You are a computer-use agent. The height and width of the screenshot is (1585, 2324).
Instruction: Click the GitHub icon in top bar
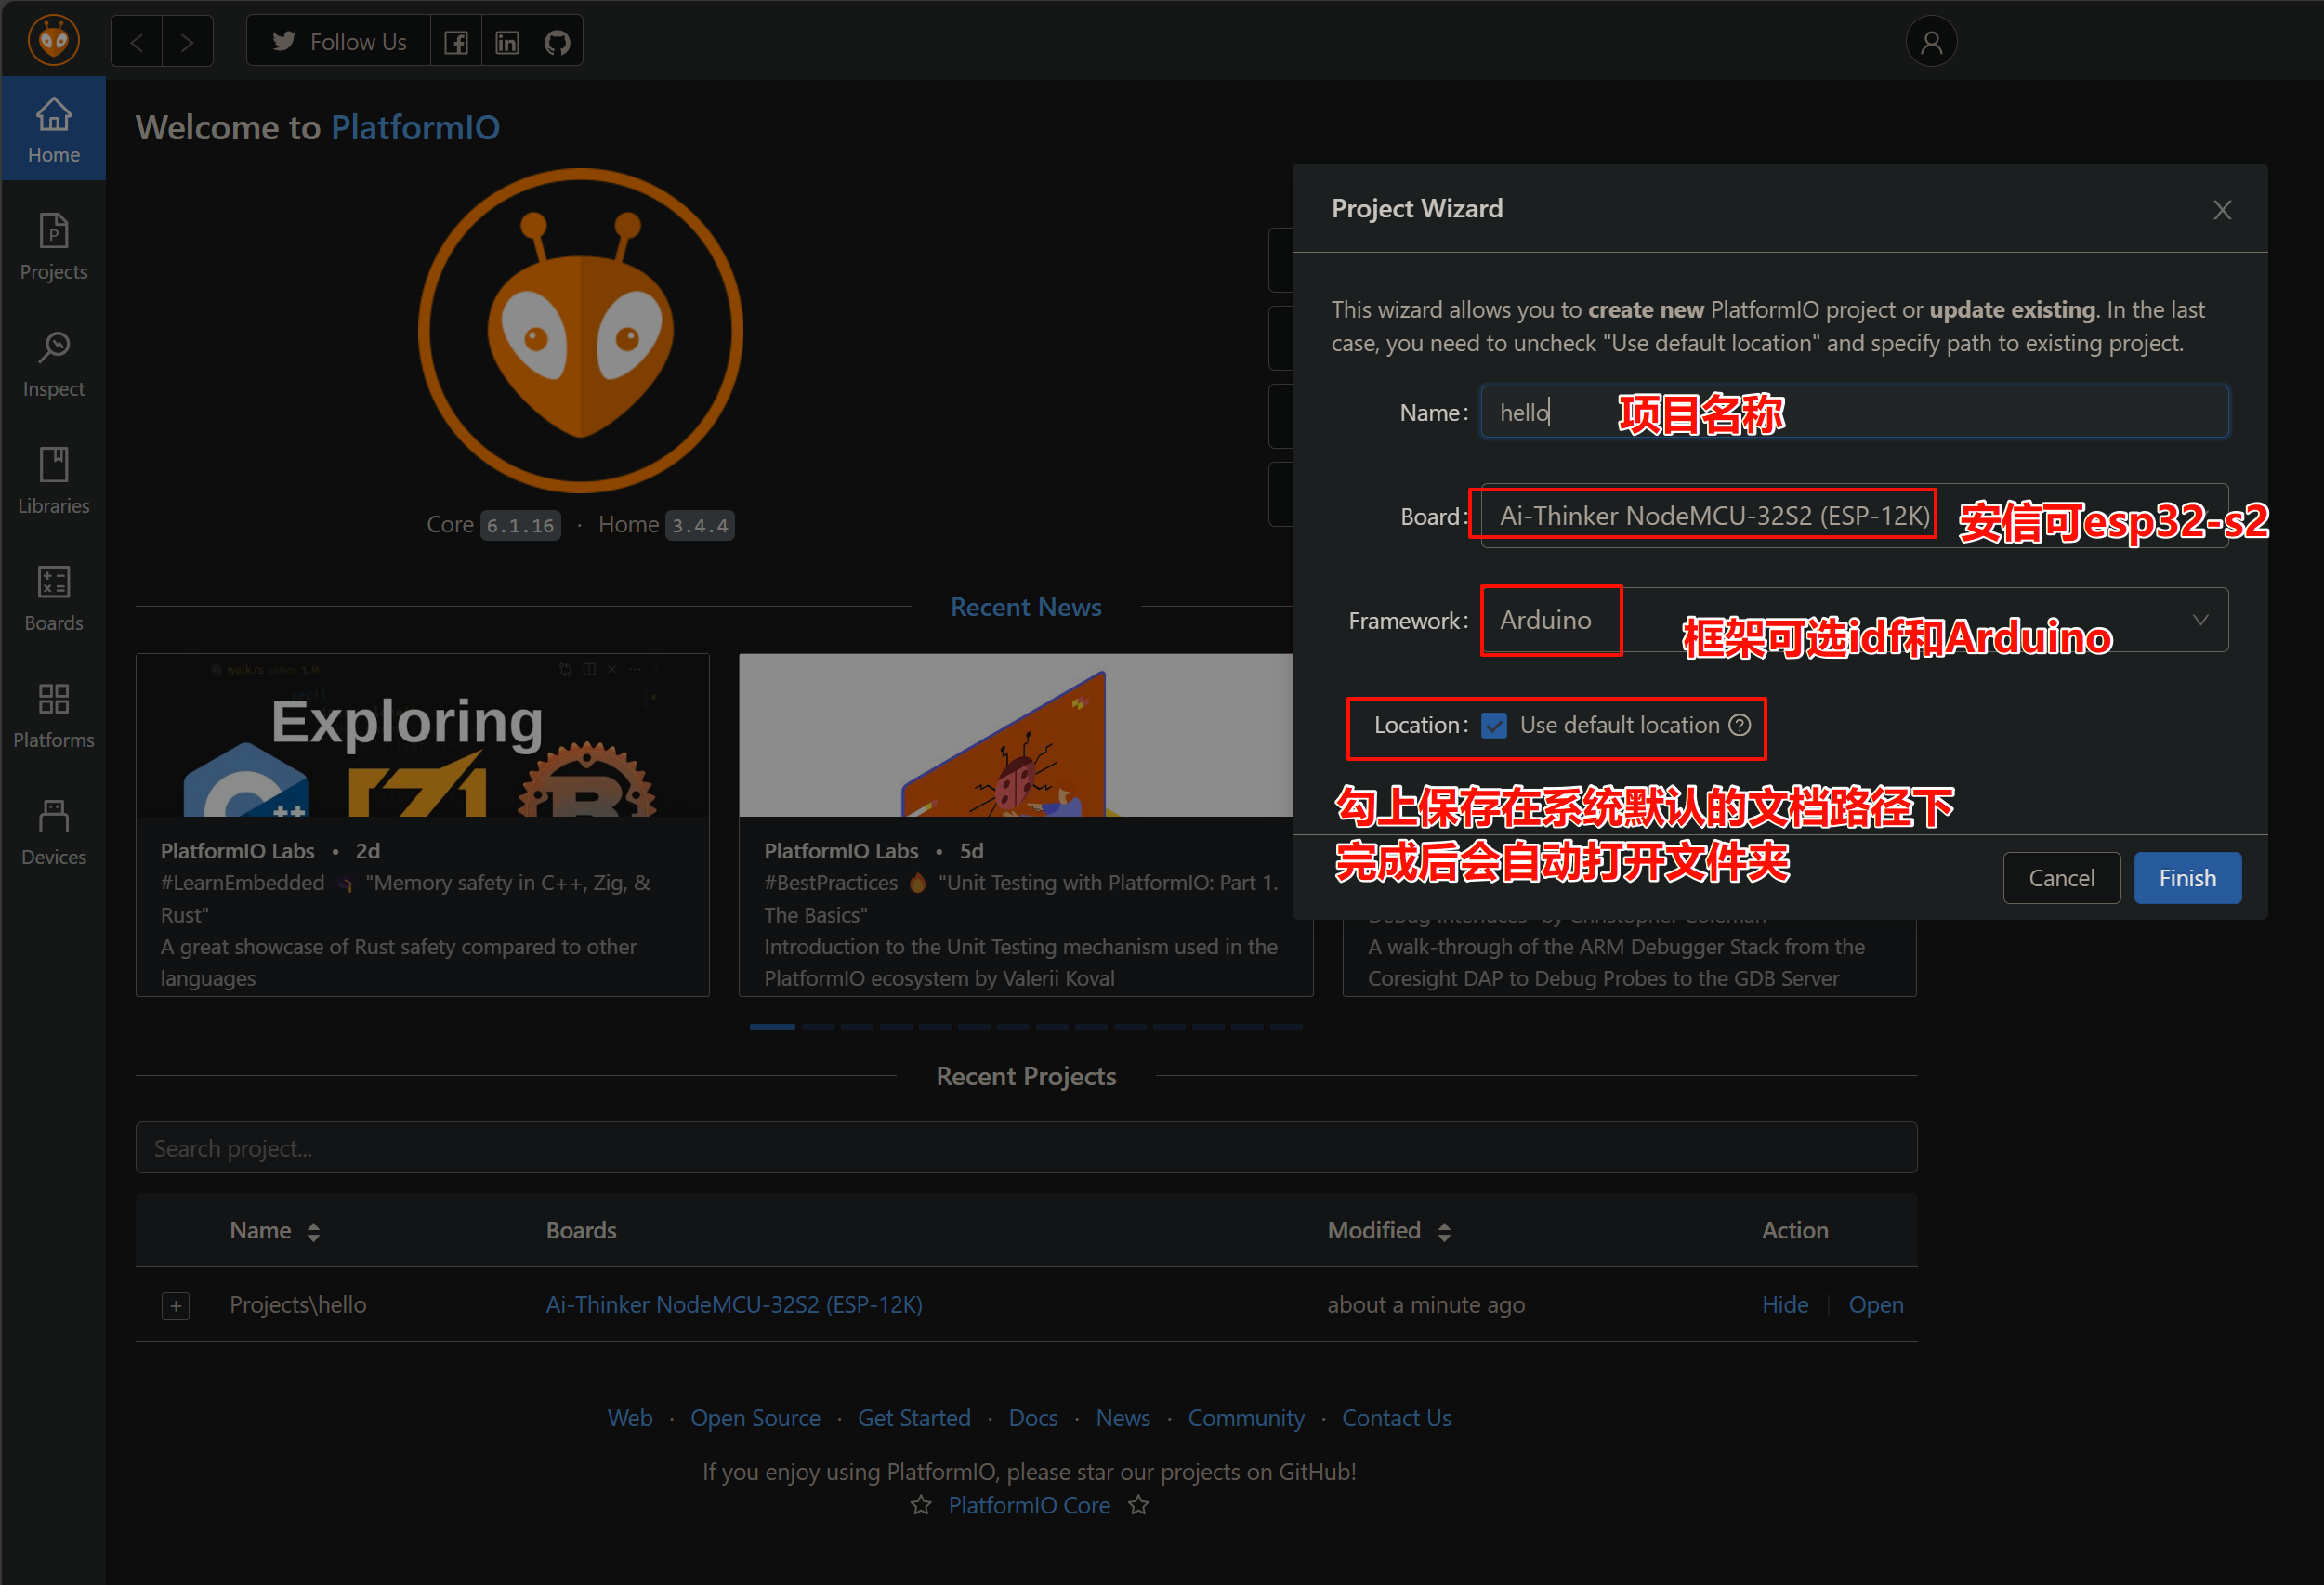[557, 42]
